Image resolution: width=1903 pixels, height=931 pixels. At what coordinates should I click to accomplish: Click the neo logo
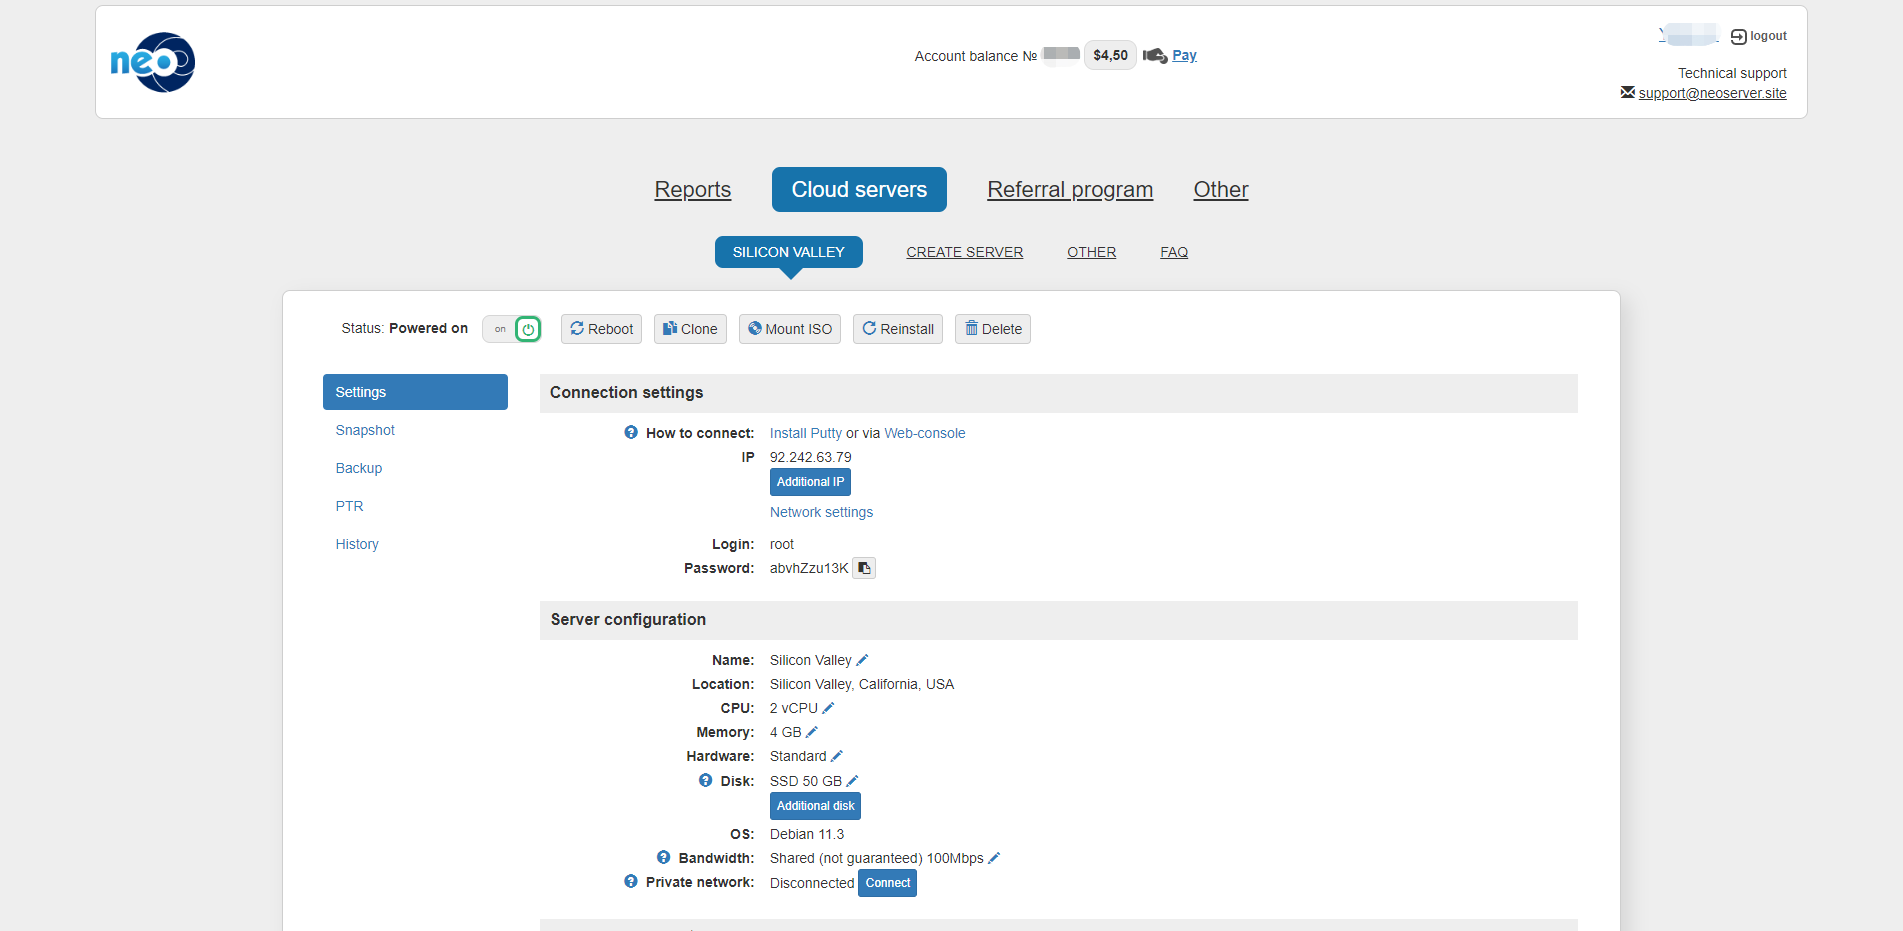click(153, 62)
